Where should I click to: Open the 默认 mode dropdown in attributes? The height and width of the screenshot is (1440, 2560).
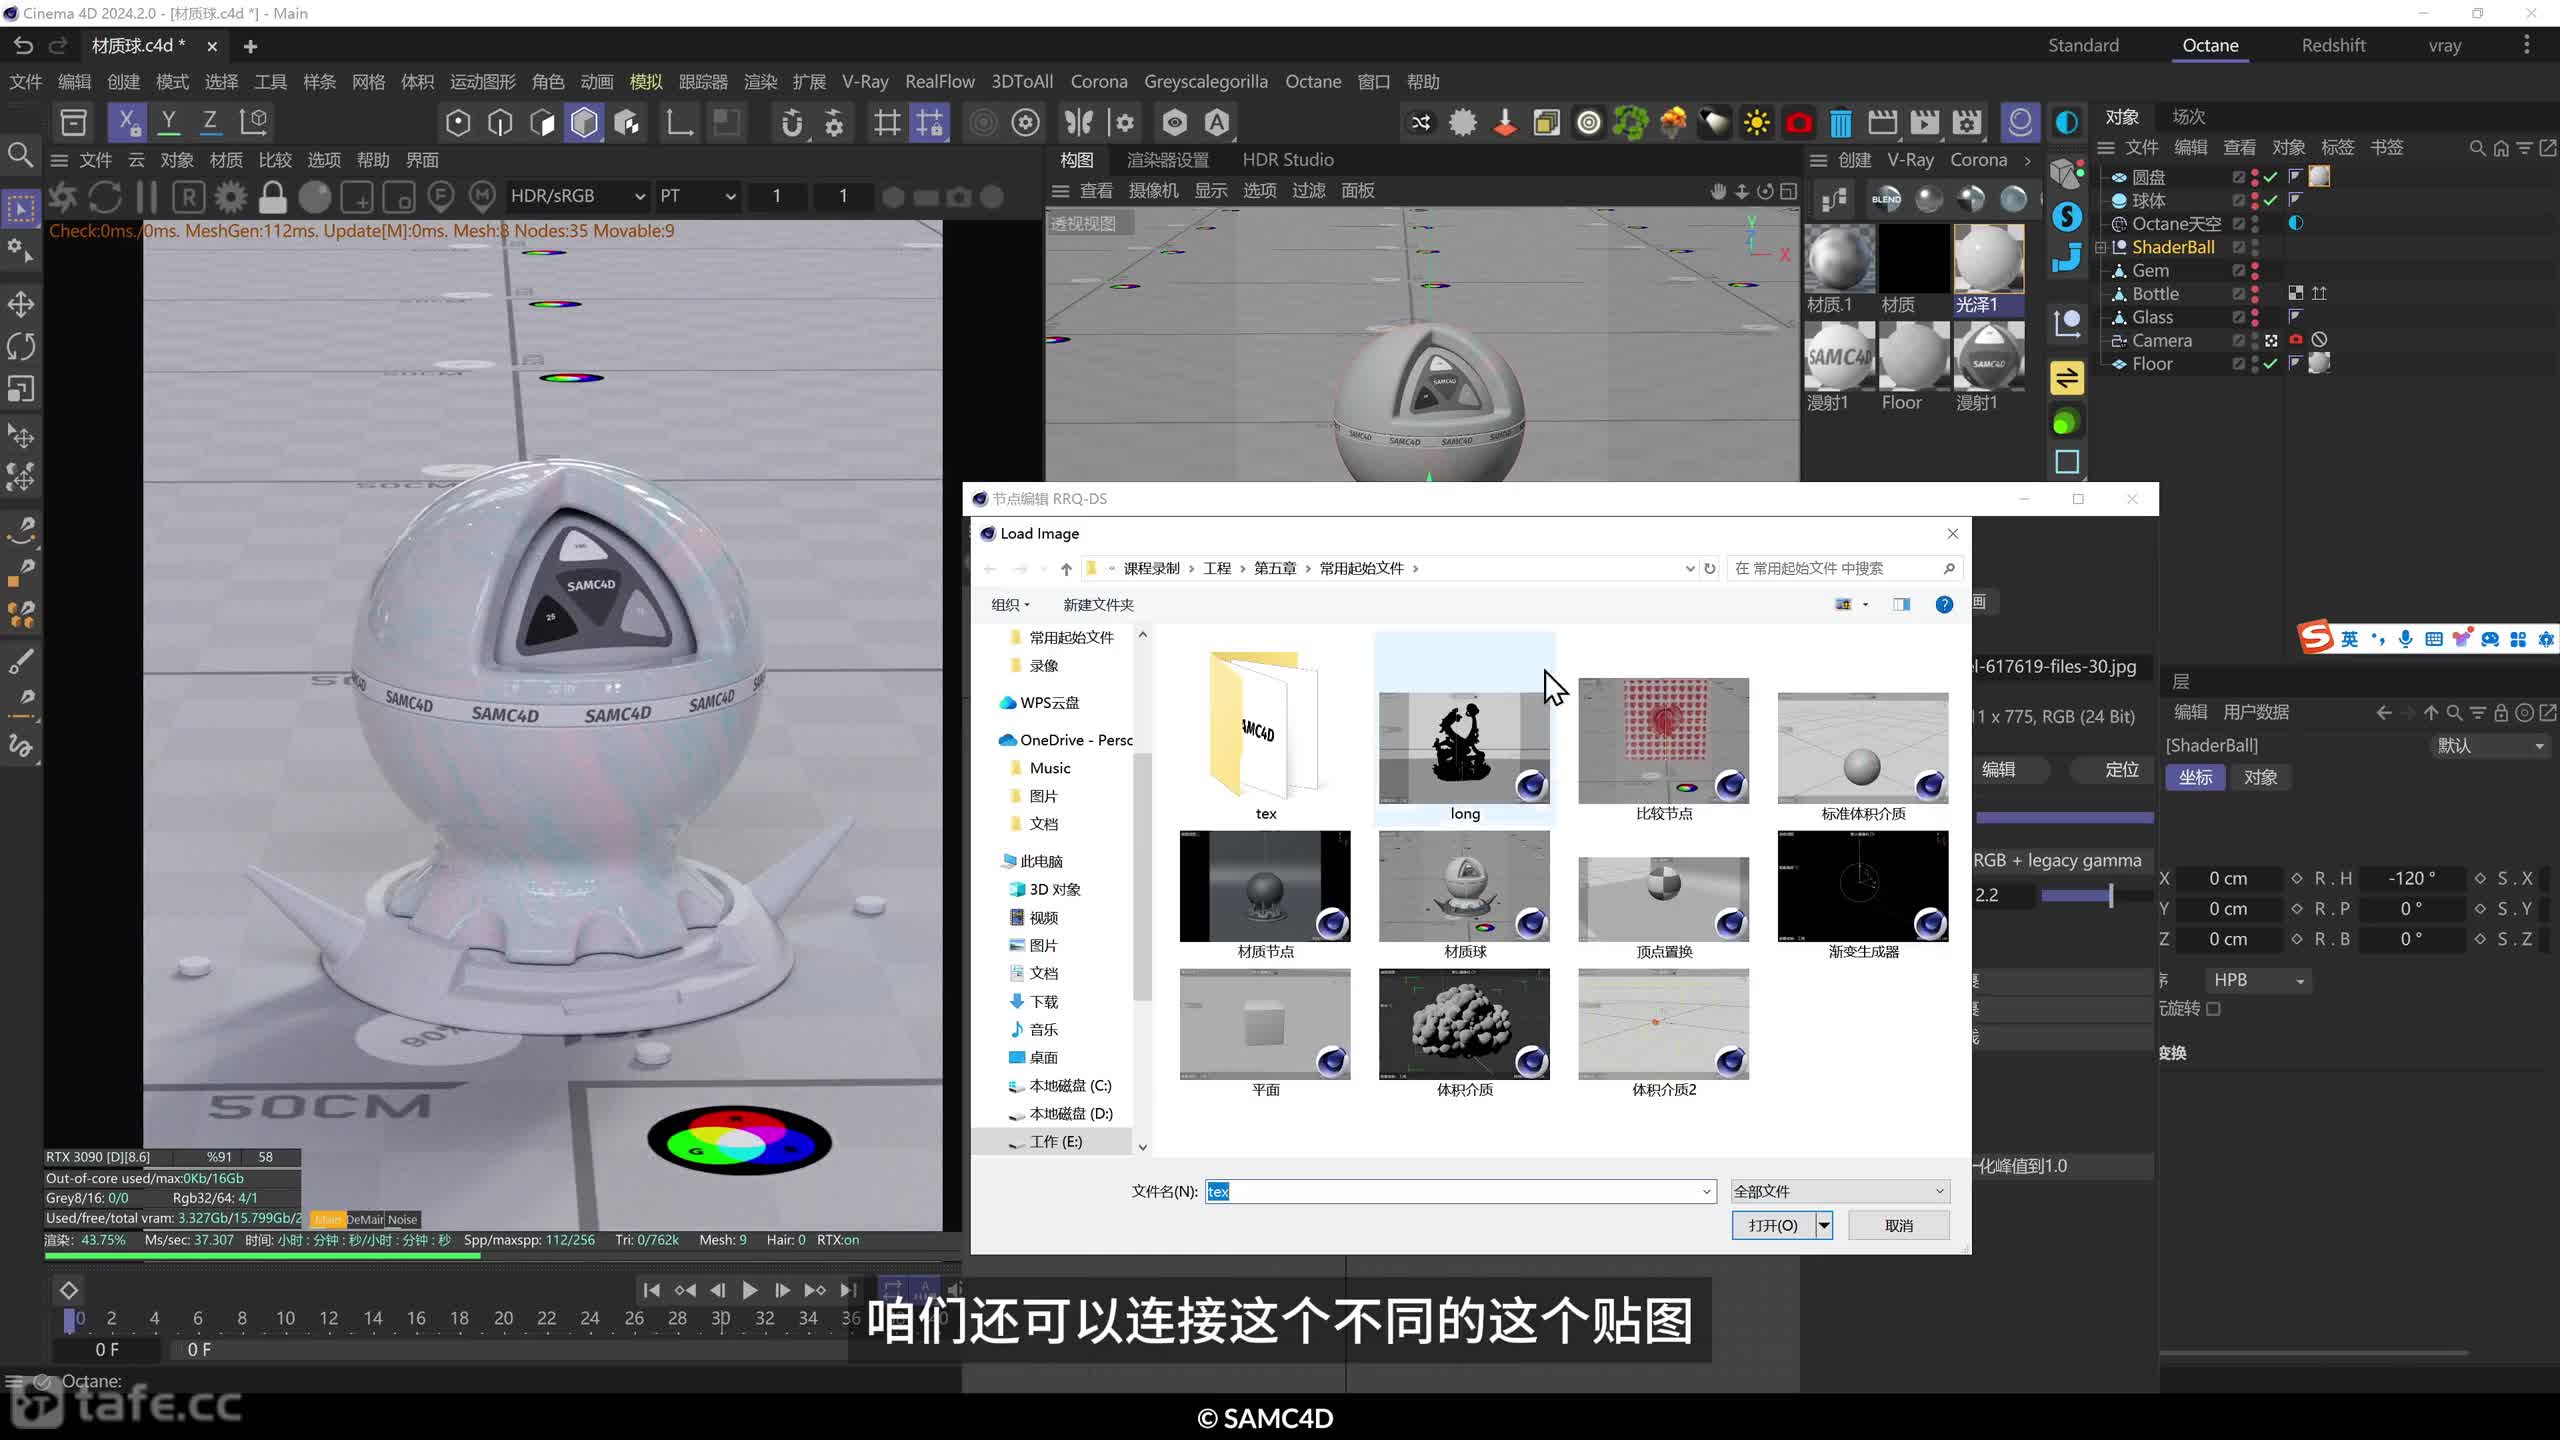point(2490,746)
